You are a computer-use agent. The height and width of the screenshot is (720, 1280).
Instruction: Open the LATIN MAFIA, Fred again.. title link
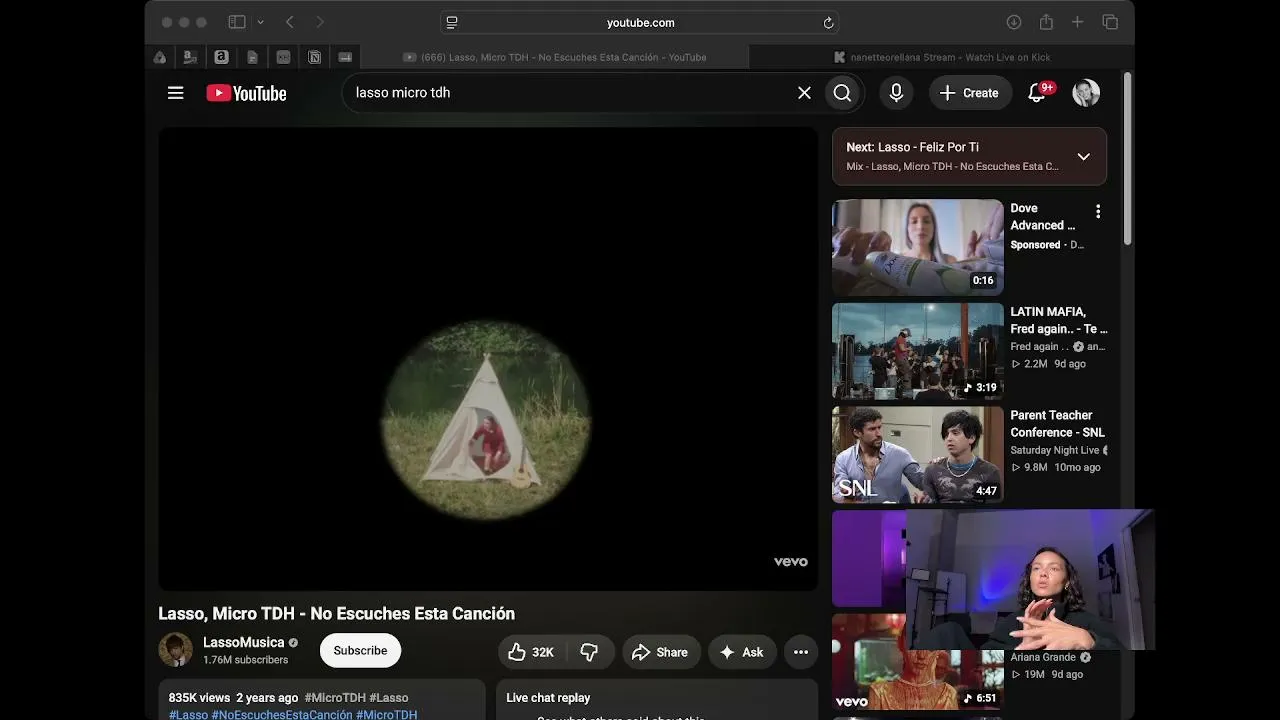[x=1059, y=320]
